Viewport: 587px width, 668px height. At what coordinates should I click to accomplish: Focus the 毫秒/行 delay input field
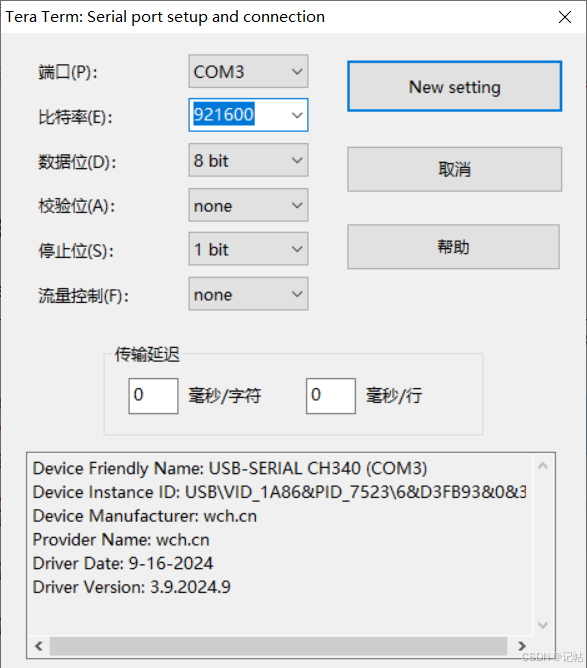coord(331,396)
